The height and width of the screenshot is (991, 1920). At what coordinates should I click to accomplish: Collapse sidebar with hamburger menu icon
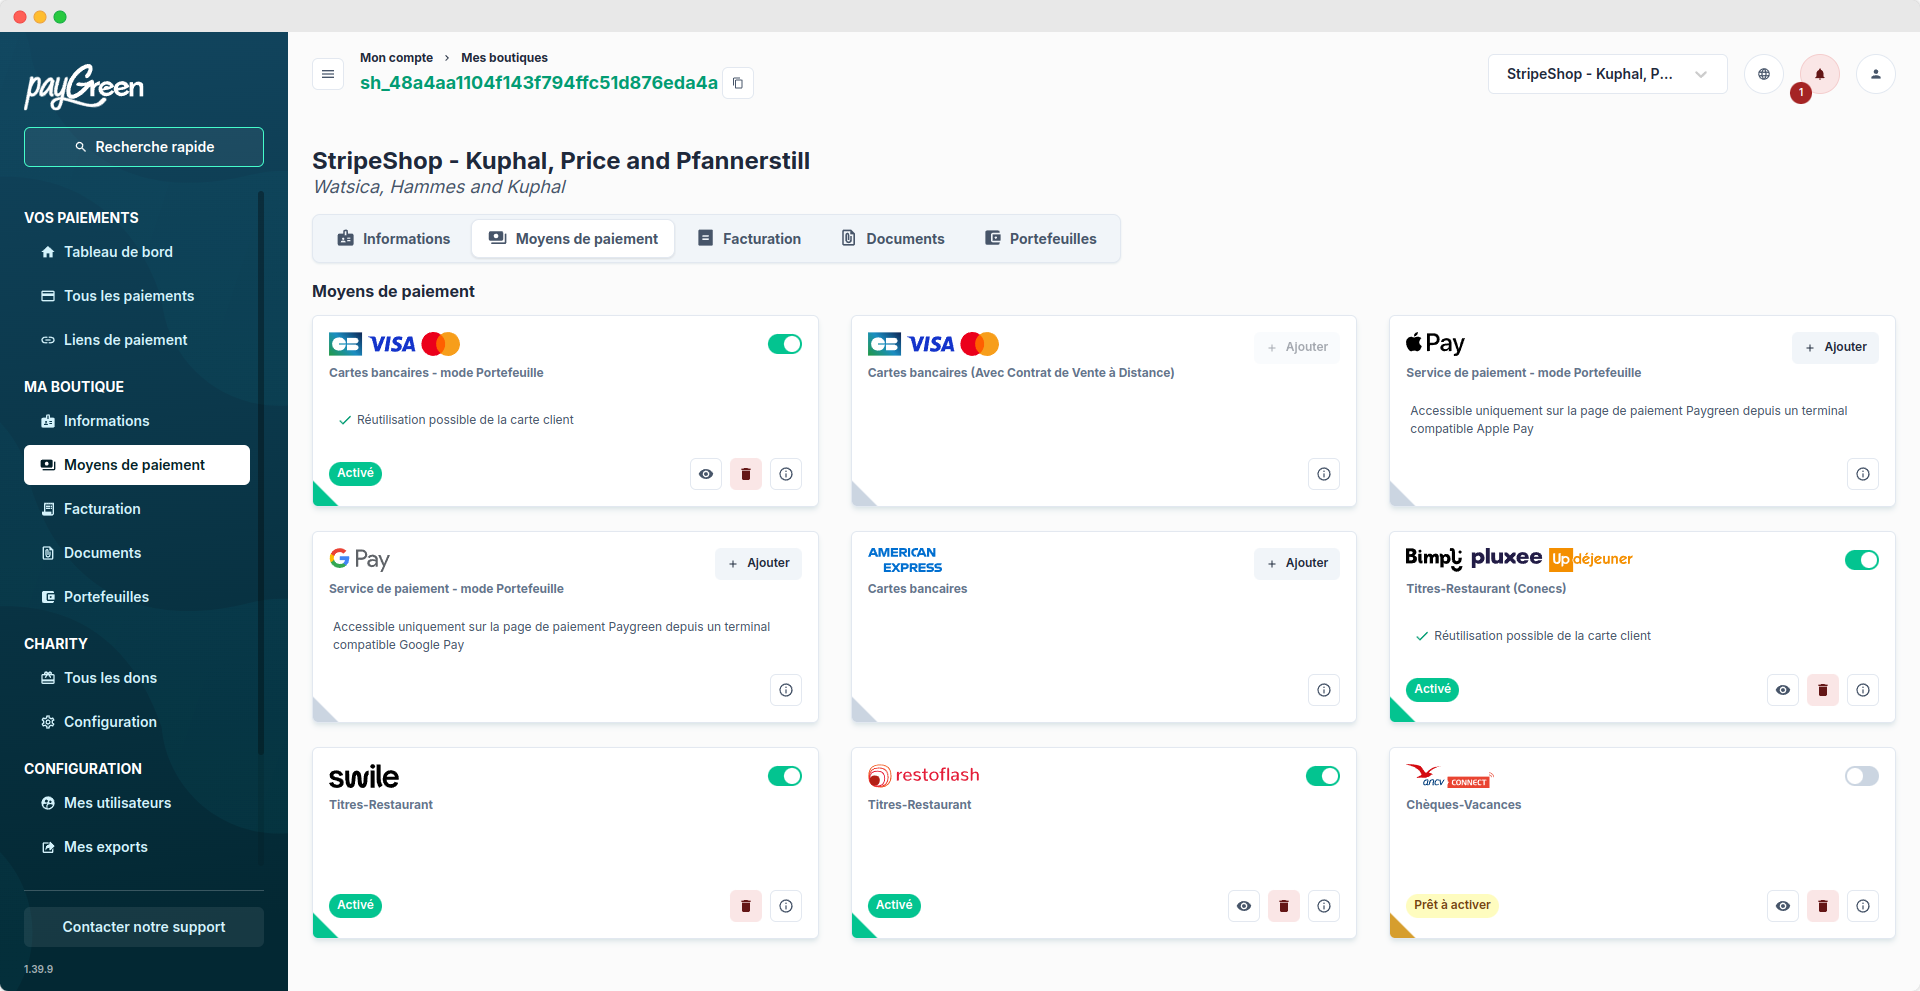328,74
